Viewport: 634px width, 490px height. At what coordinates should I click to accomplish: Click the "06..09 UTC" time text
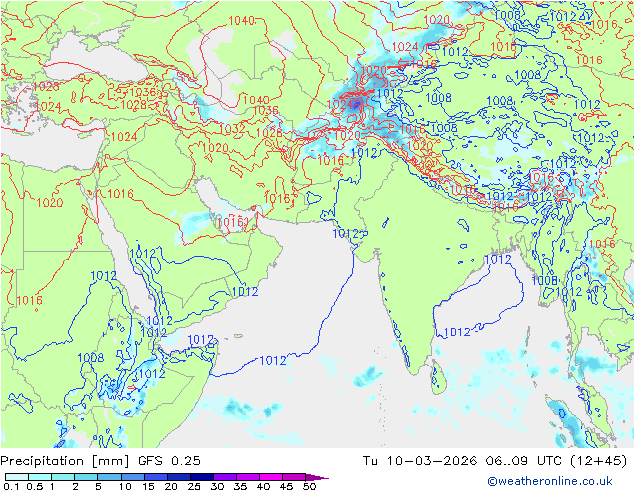coord(524,461)
